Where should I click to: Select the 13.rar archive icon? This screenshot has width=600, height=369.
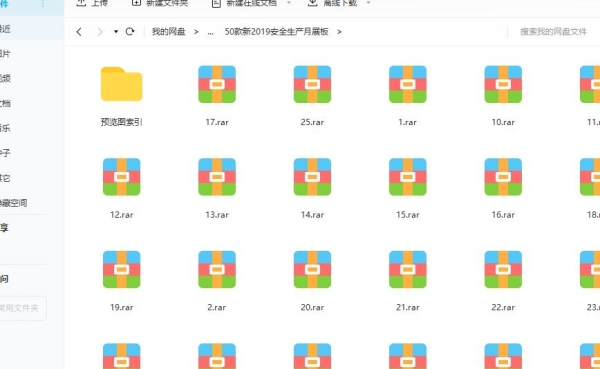pyautogui.click(x=217, y=177)
